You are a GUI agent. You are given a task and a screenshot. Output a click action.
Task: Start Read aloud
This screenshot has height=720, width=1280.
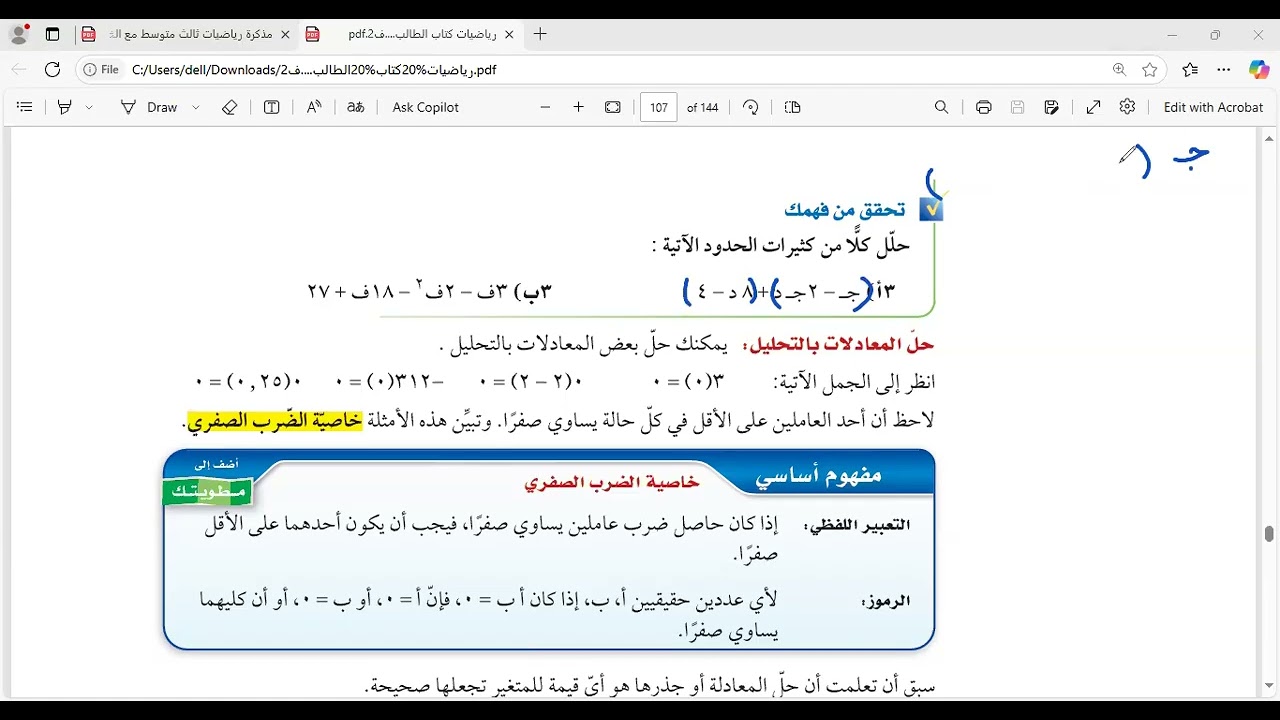click(x=314, y=107)
